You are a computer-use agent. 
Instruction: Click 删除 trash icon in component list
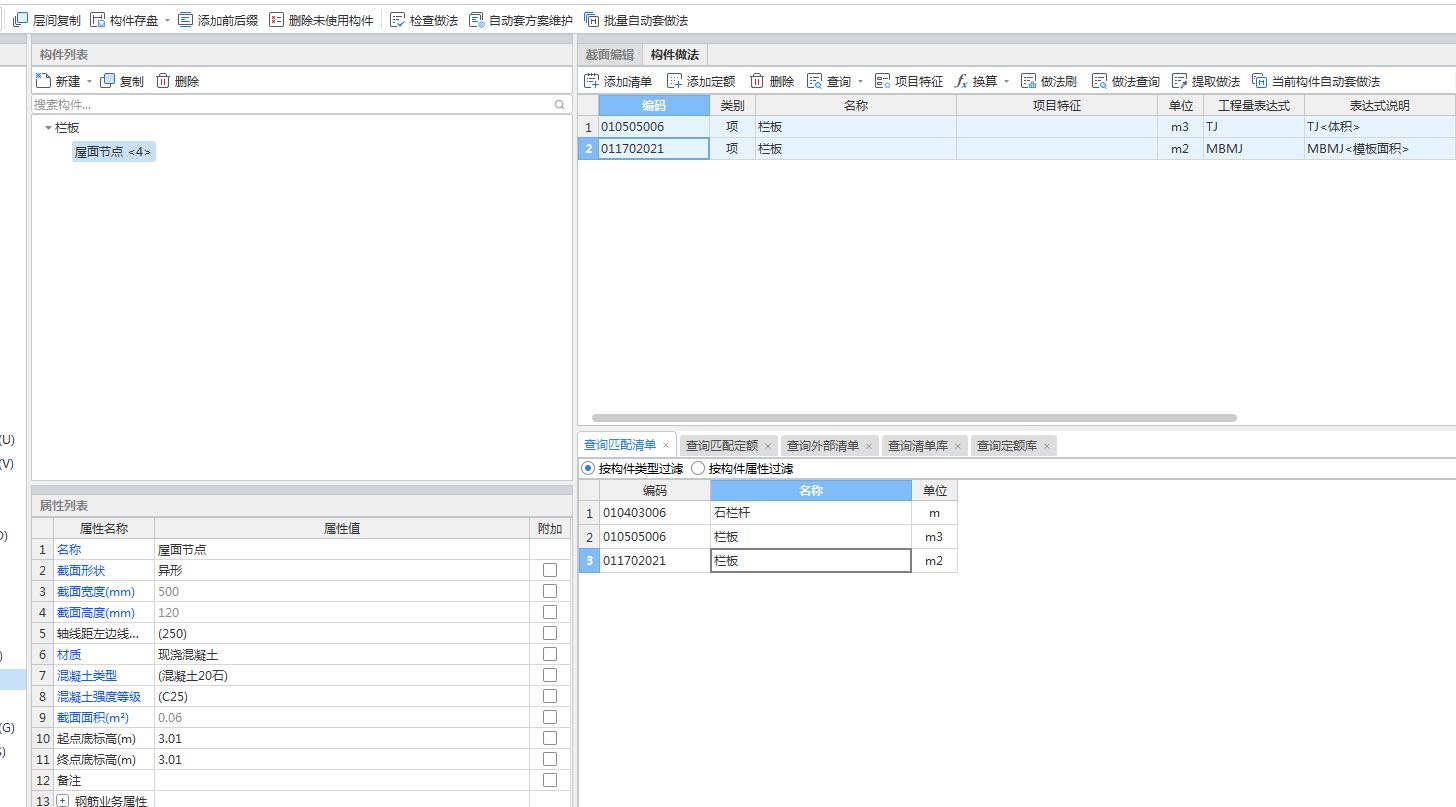pyautogui.click(x=163, y=81)
